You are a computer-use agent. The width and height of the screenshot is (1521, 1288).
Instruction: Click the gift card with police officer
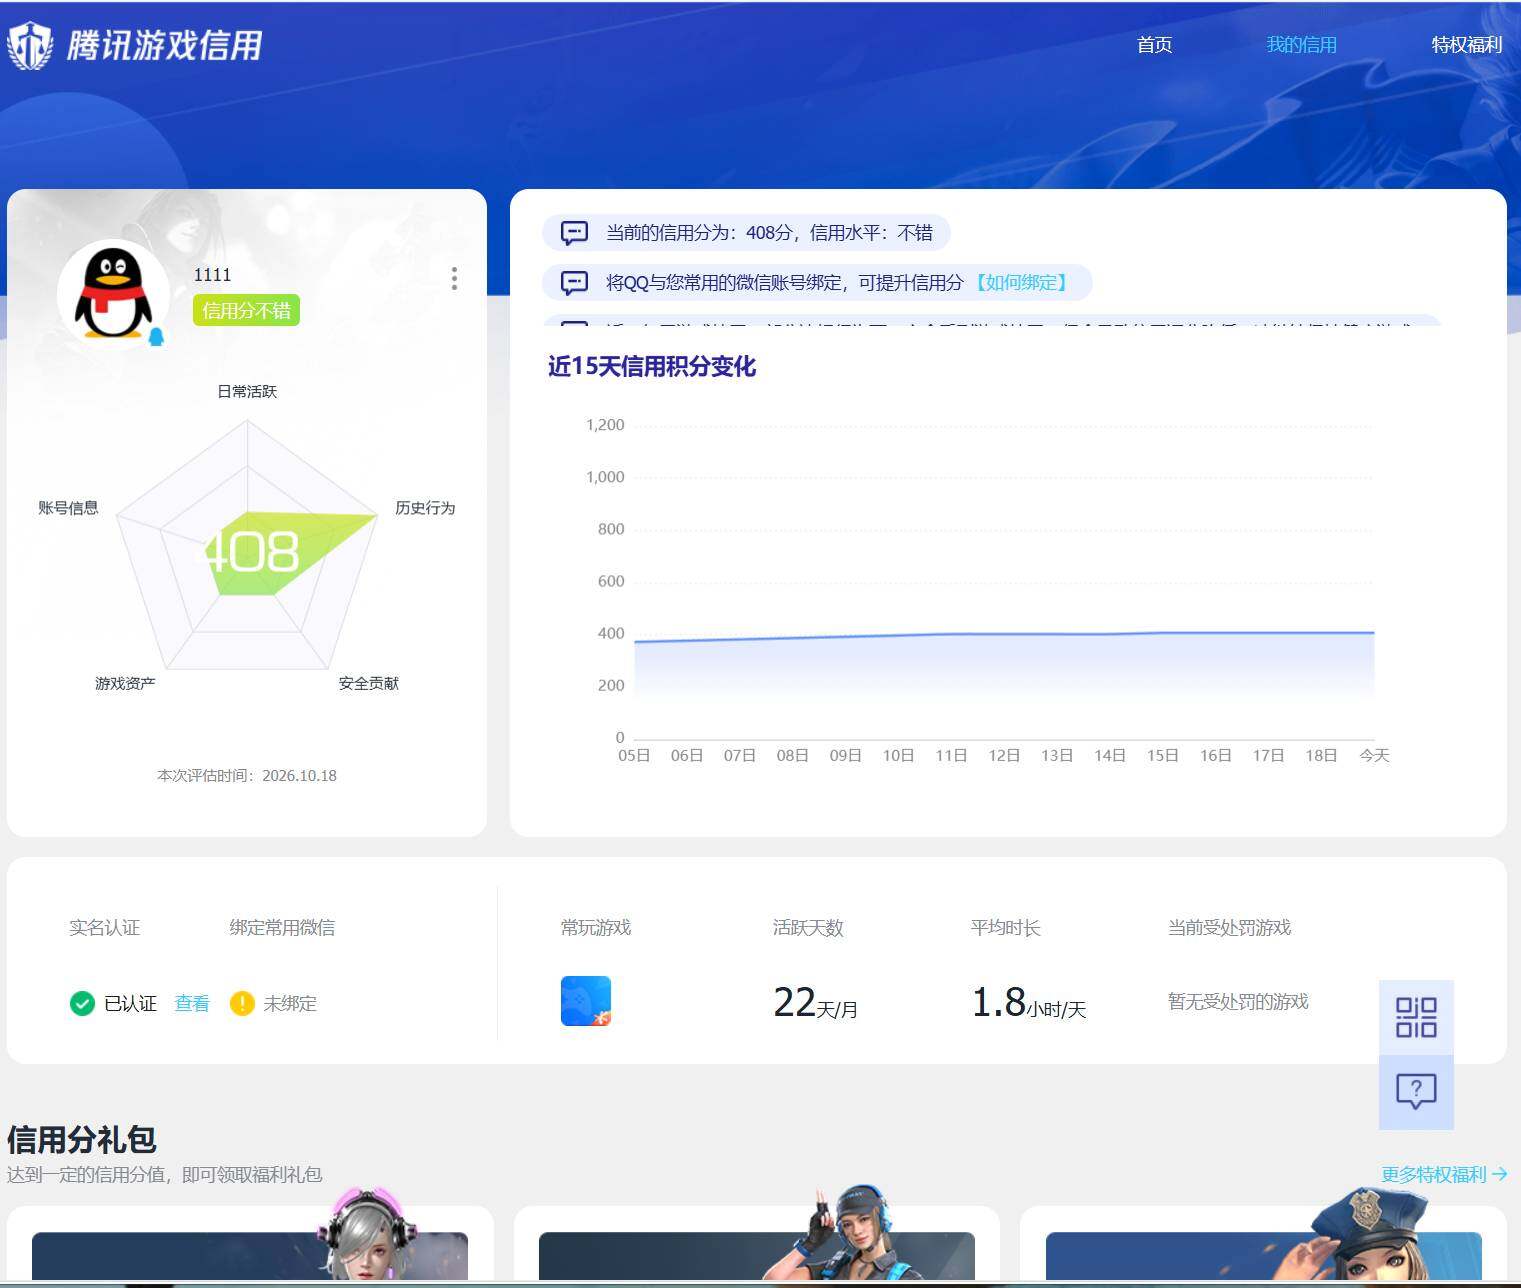click(1263, 1243)
